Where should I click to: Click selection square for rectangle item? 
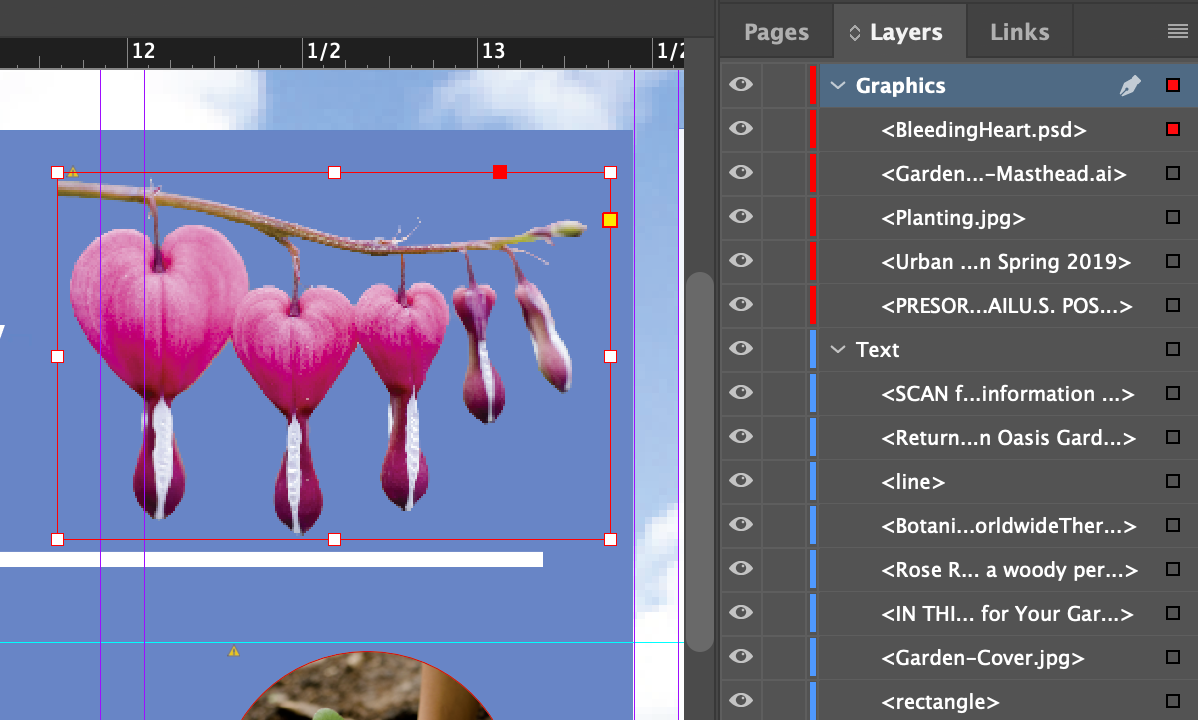tap(1173, 701)
